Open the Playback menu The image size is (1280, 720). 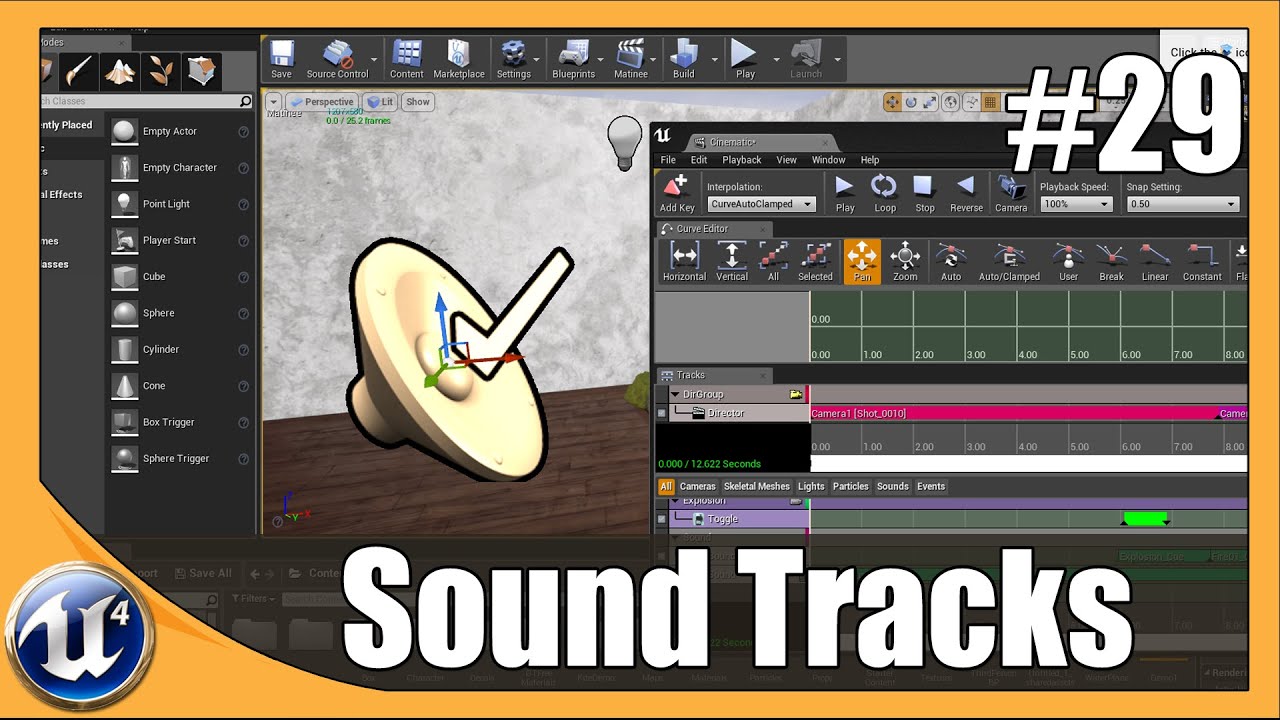click(x=742, y=160)
